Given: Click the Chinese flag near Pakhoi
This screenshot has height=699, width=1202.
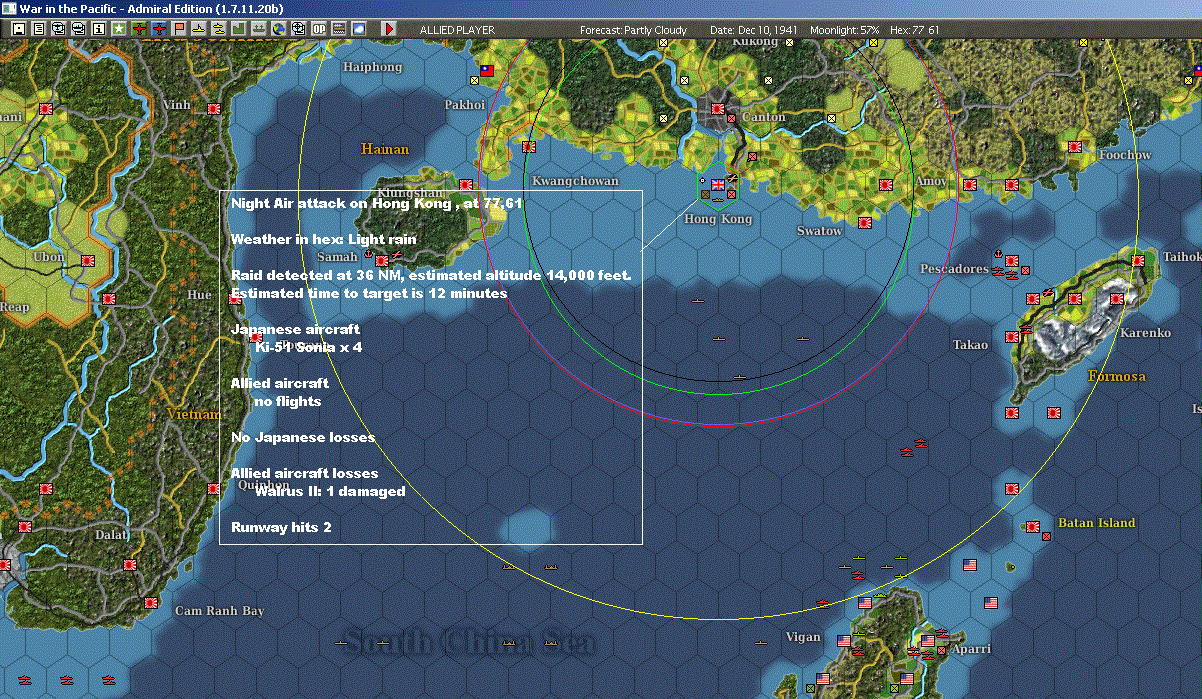Looking at the screenshot, I should (488, 71).
